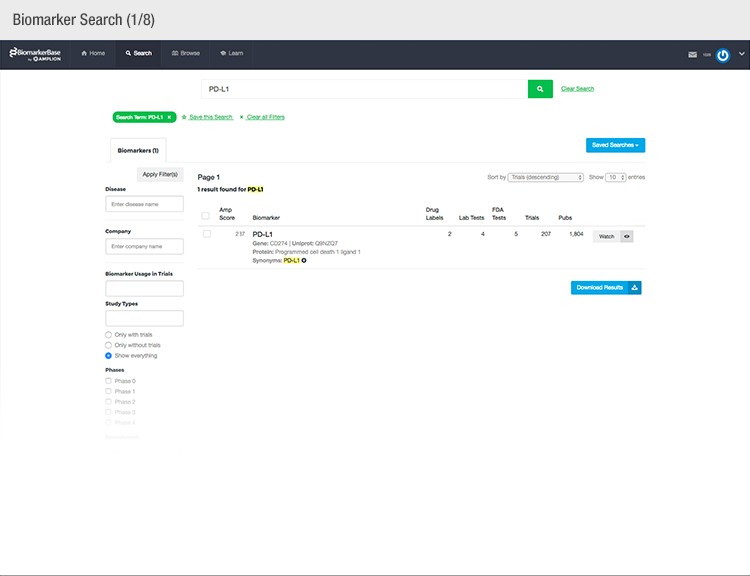Open the Sort by dropdown
The width and height of the screenshot is (750, 576).
pos(546,177)
